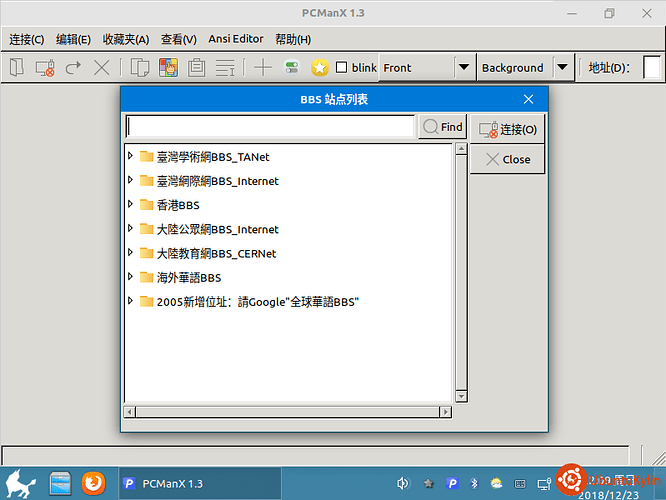
Task: Open the 连接(C) menu
Action: [x=27, y=40]
